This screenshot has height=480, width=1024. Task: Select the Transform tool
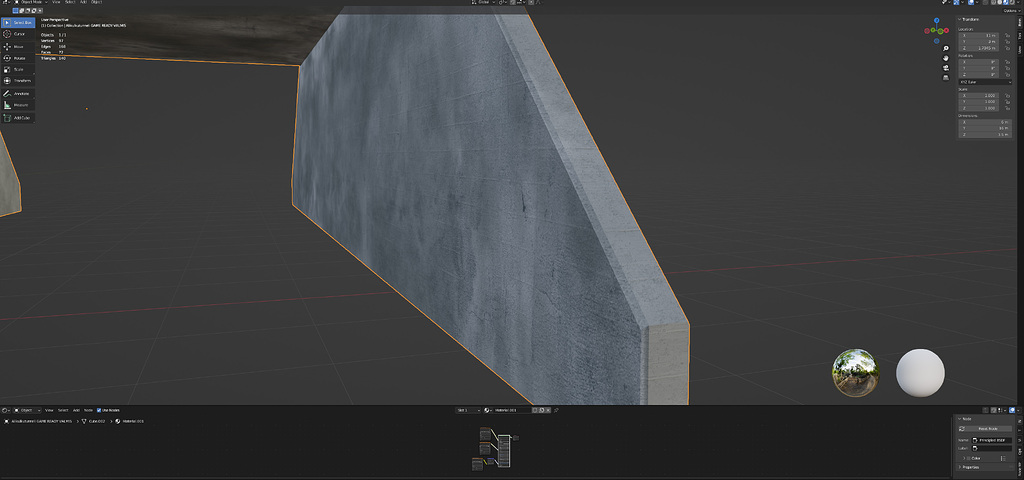tap(18, 80)
